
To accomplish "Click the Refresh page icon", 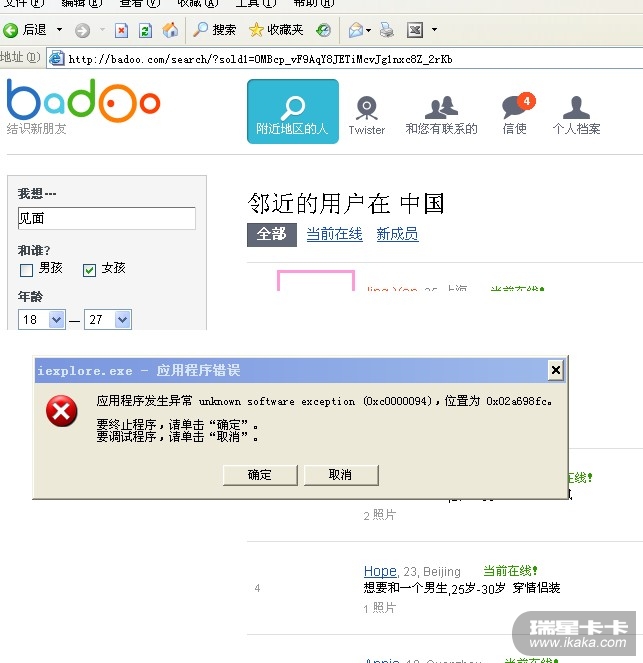I will pyautogui.click(x=145, y=30).
